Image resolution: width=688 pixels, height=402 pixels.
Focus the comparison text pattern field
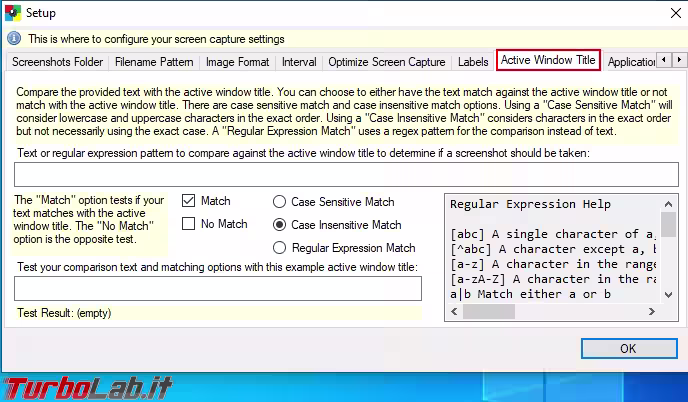pos(346,174)
